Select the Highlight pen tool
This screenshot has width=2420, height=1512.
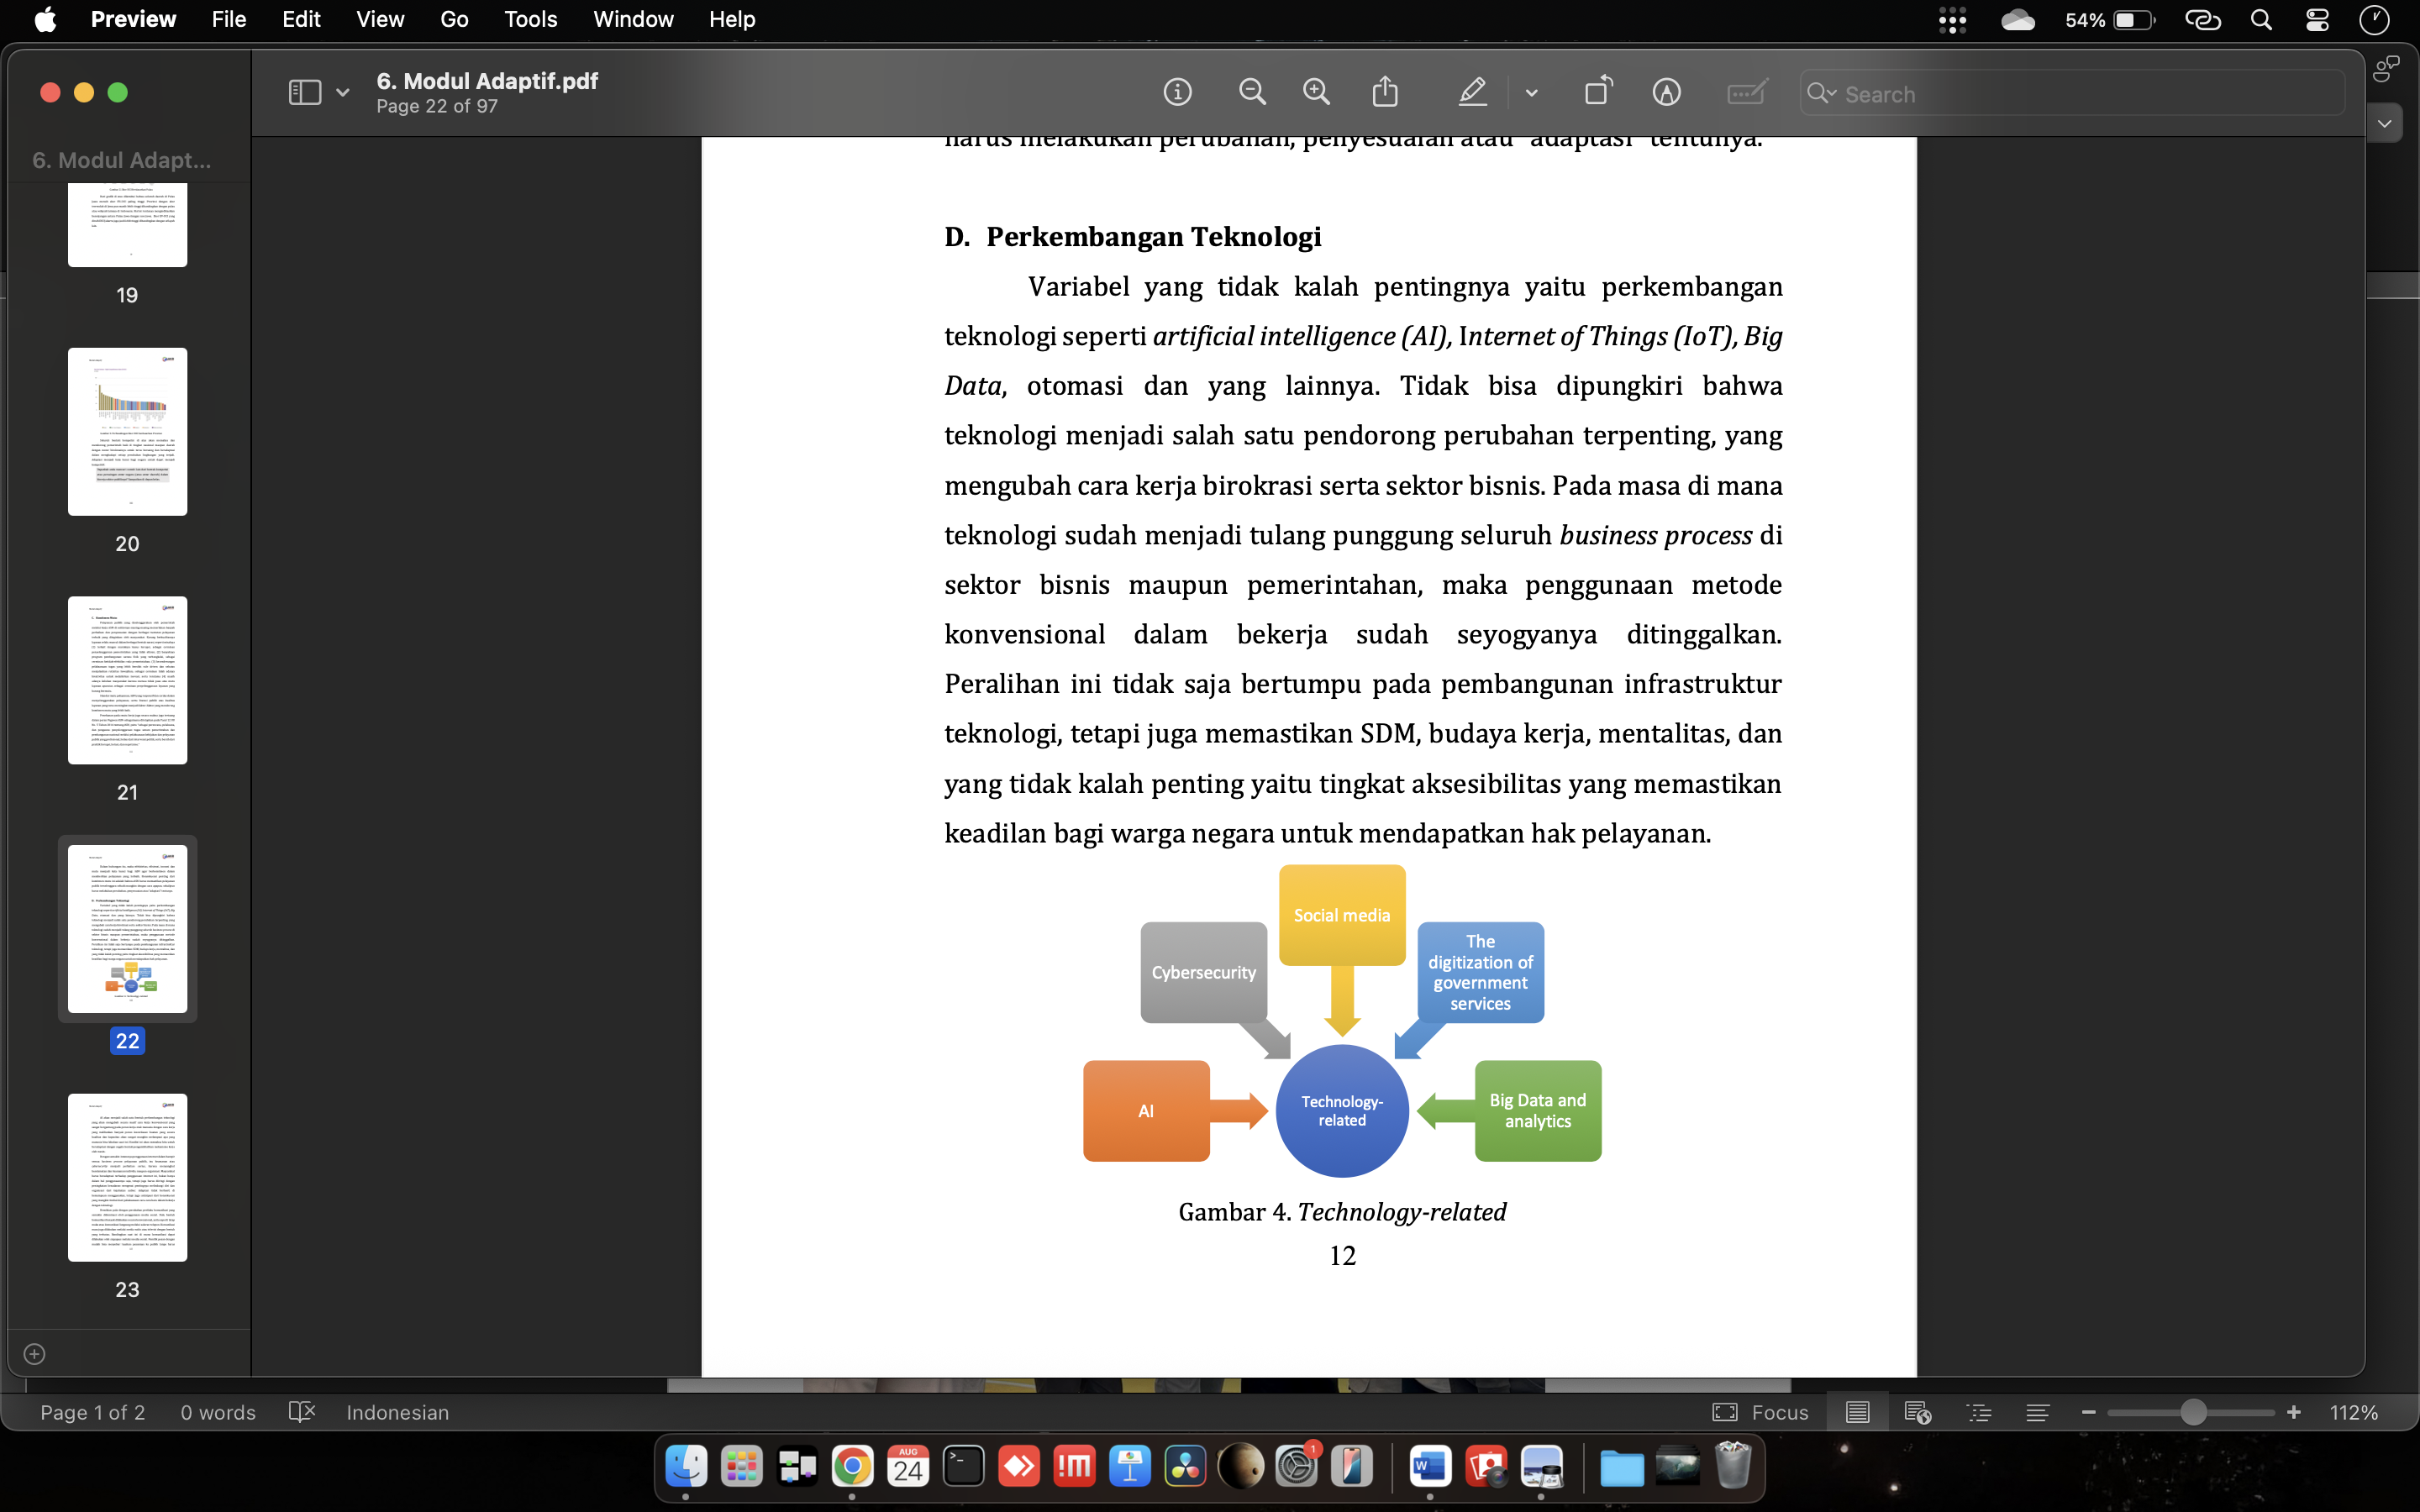click(x=1472, y=93)
